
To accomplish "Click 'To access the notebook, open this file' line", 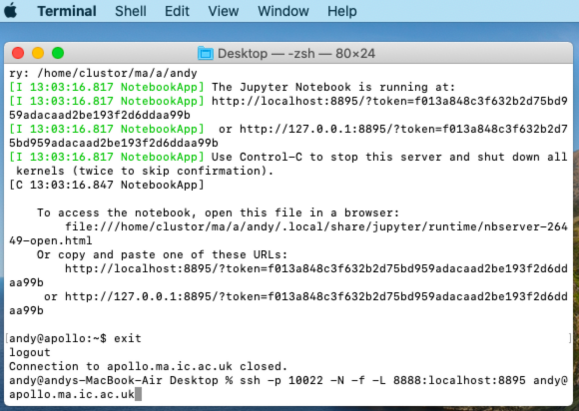I will (x=218, y=213).
